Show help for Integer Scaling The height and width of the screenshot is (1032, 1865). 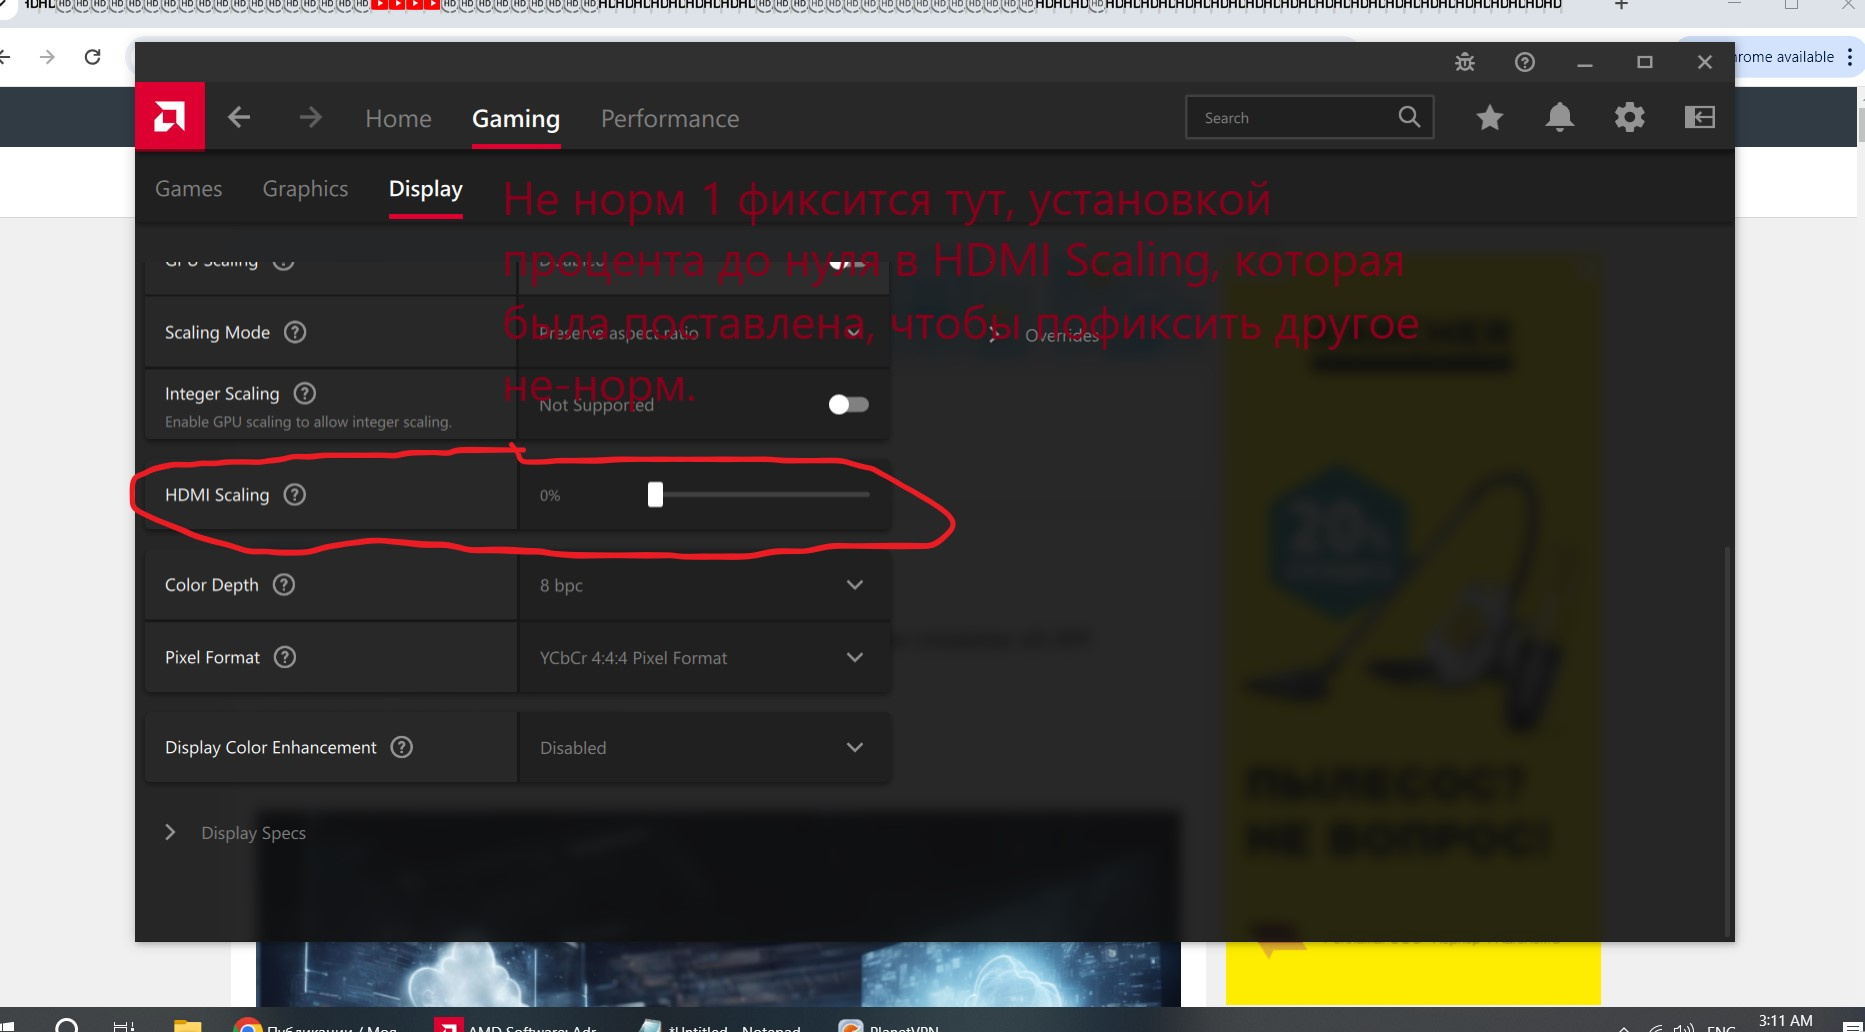(x=305, y=393)
